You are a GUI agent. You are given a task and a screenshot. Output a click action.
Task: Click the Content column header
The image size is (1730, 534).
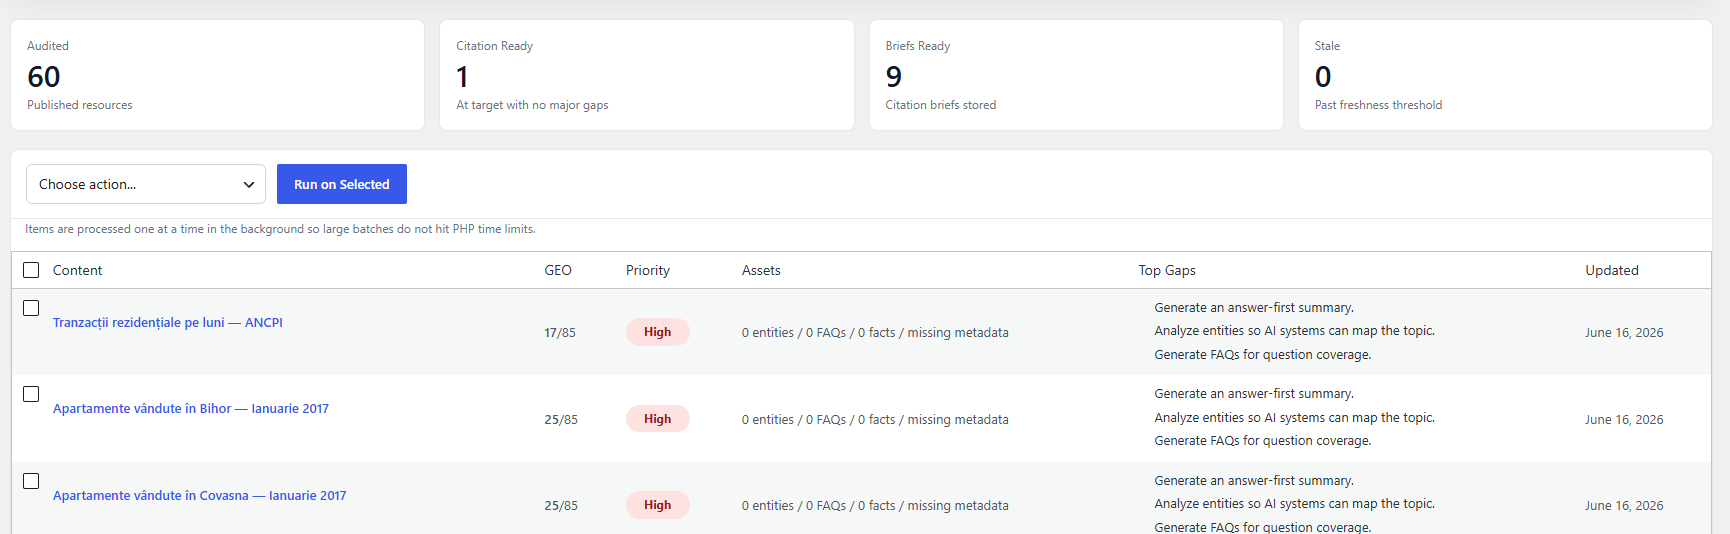point(78,270)
